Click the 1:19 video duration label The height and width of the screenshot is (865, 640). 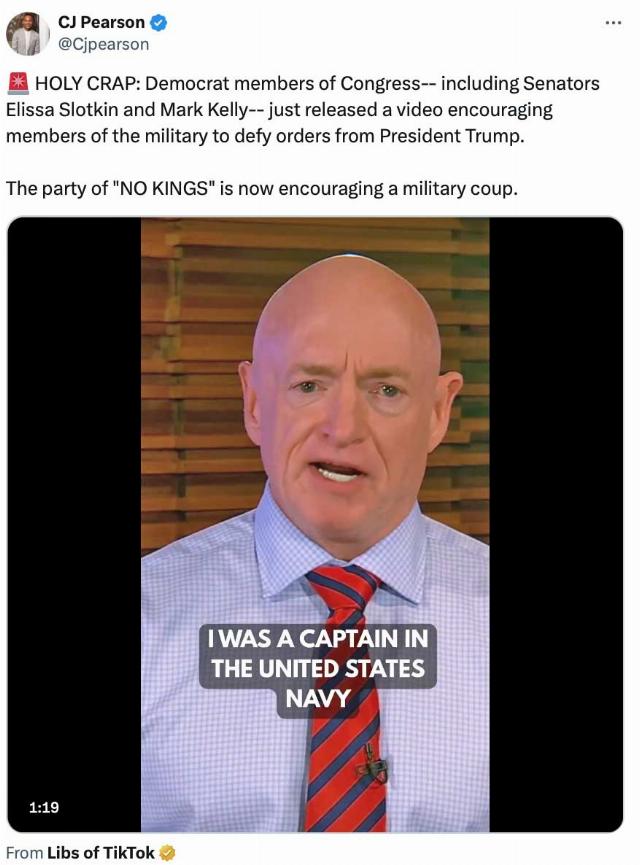44,807
